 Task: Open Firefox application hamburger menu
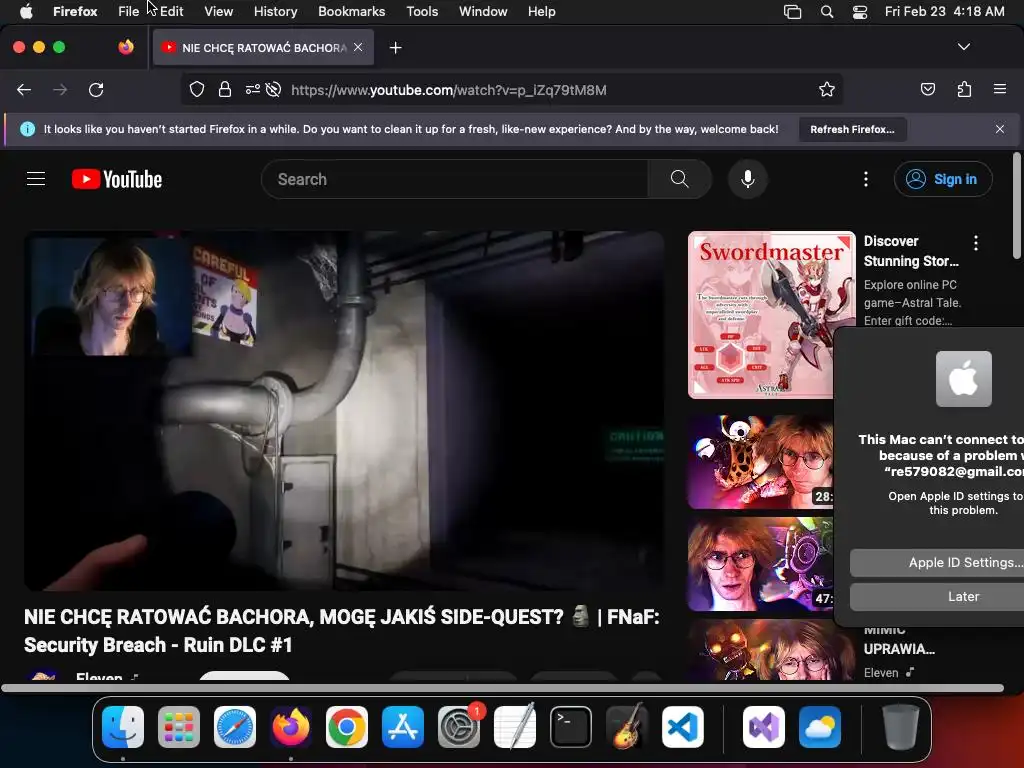[x=1000, y=89]
